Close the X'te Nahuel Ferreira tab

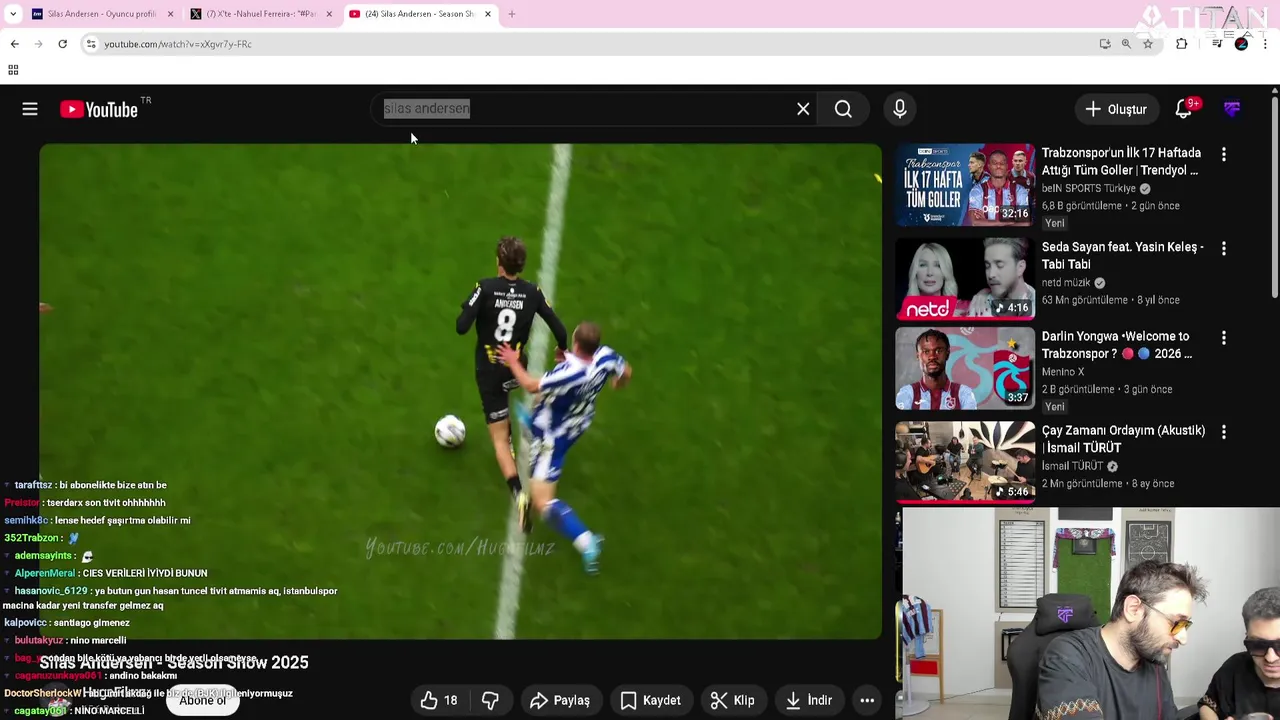tap(329, 14)
